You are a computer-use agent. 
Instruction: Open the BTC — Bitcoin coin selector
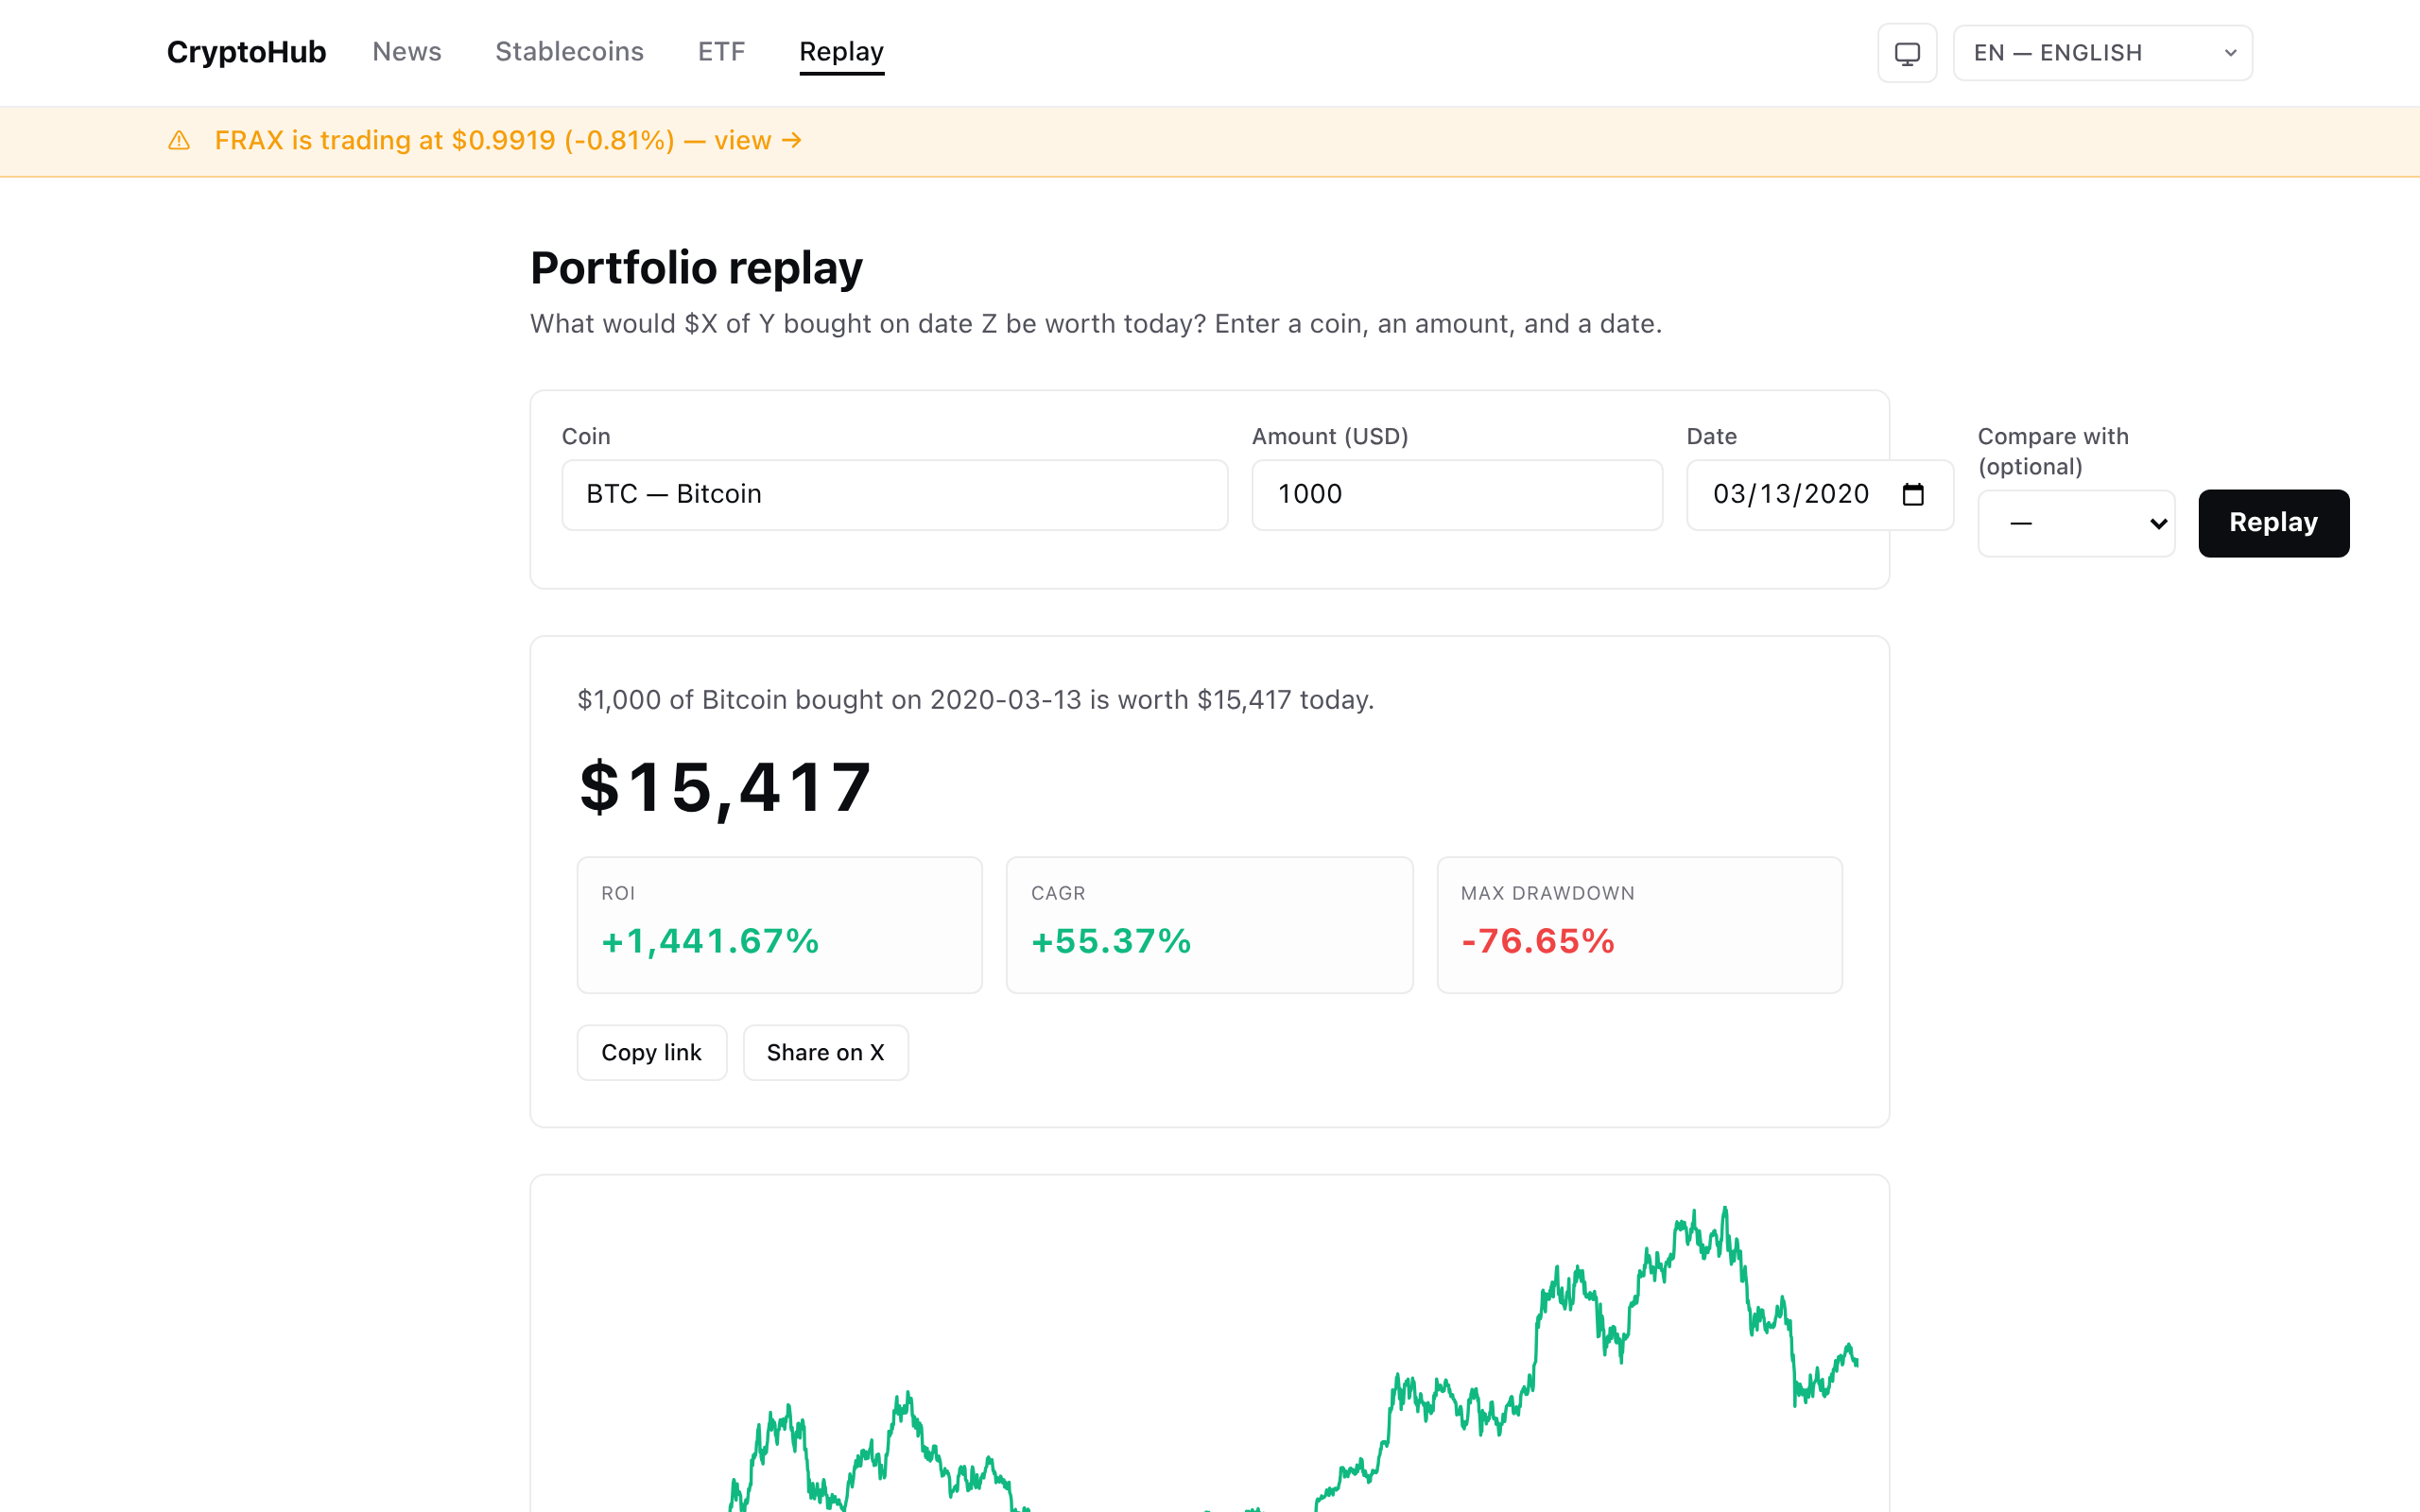pyautogui.click(x=894, y=495)
